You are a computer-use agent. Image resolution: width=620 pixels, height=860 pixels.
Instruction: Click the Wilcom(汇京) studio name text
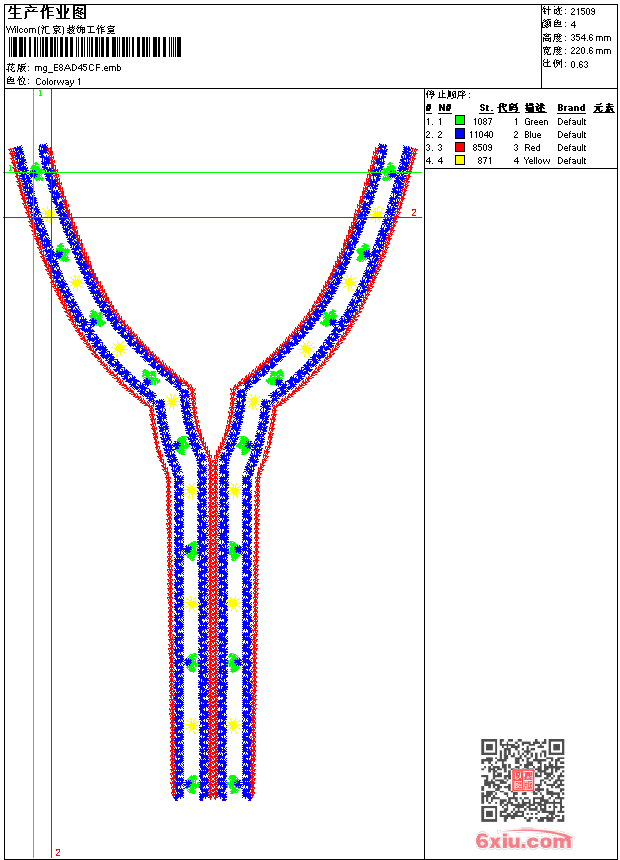click(x=61, y=30)
